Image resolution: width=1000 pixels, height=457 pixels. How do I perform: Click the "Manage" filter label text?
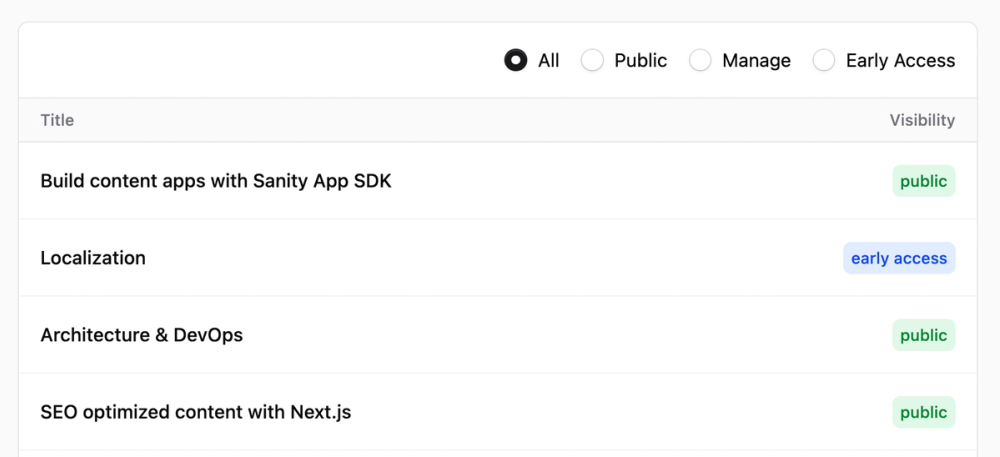point(756,61)
